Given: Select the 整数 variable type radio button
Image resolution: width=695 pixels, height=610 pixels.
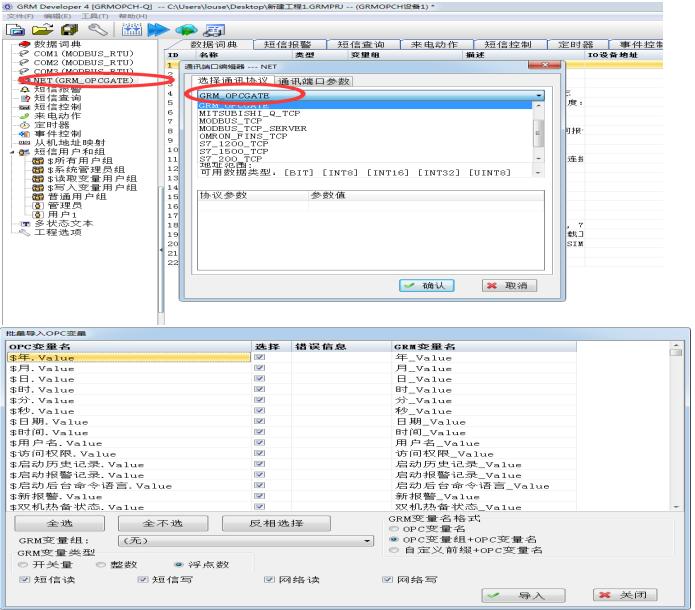Looking at the screenshot, I should (x=101, y=563).
